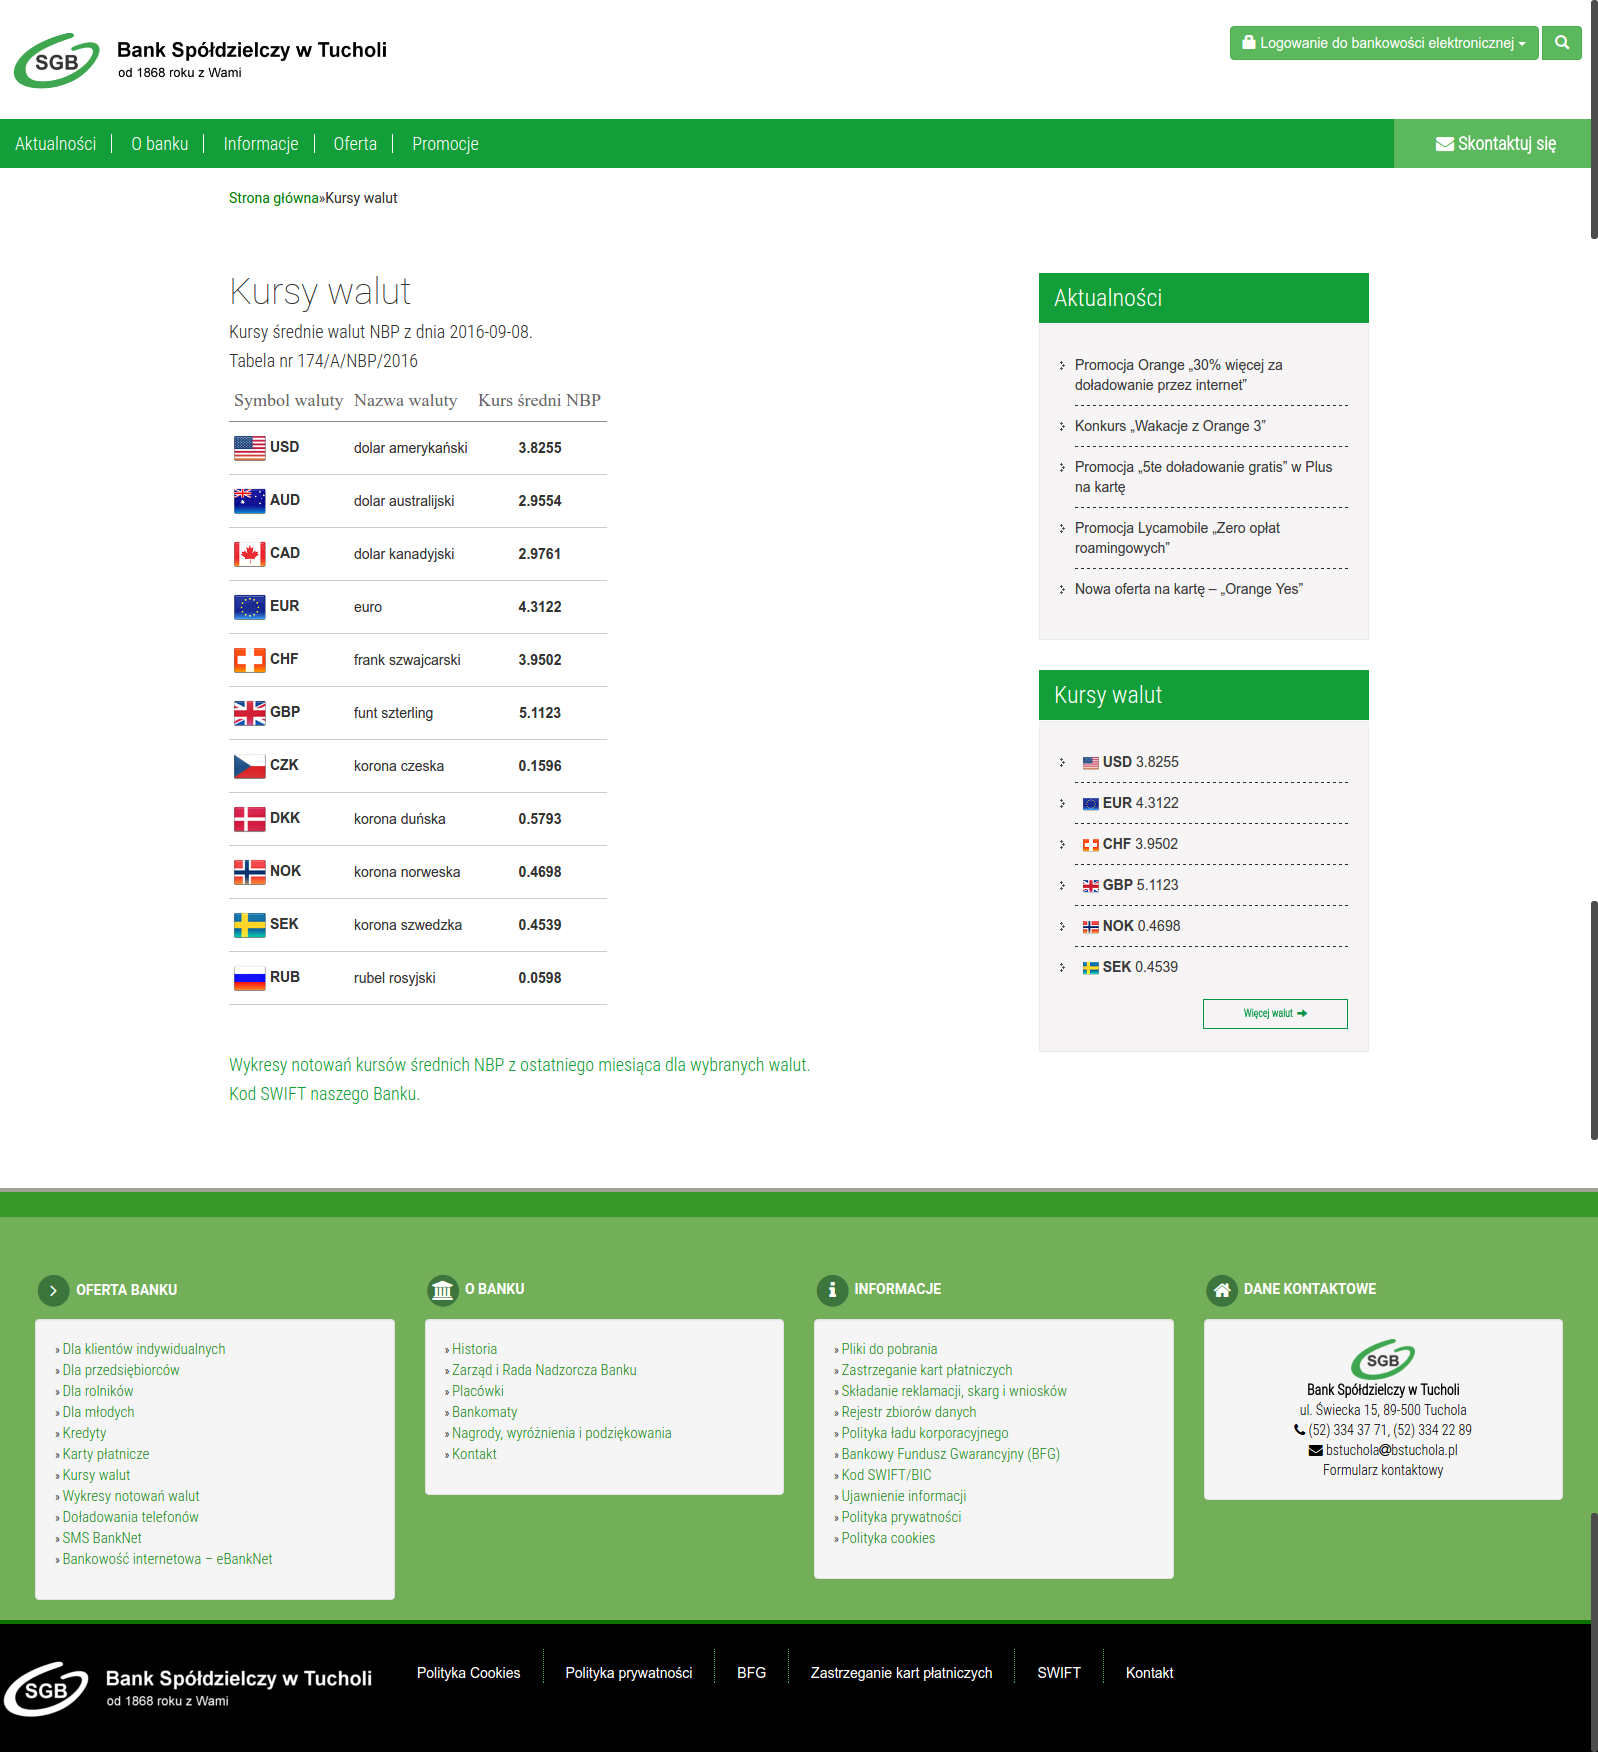Click the info icon beside INFORMACJE
Viewport: 1598px width, 1752px height.
[x=832, y=1290]
